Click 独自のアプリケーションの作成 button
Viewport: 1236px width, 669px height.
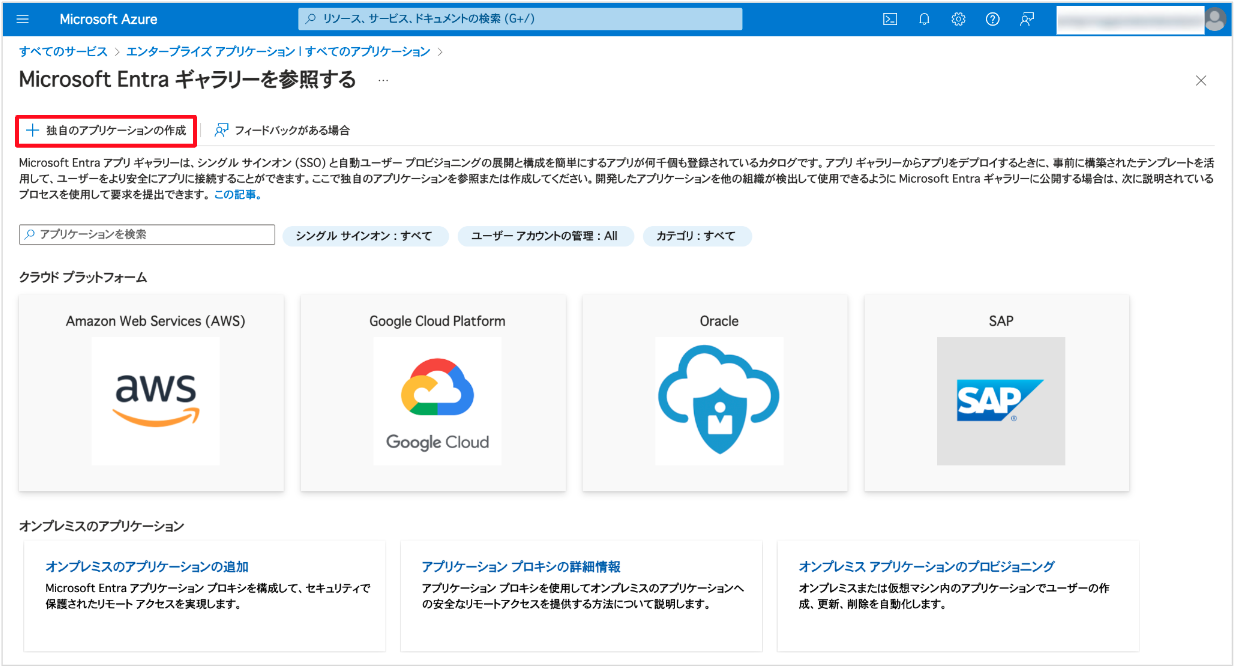click(x=106, y=130)
